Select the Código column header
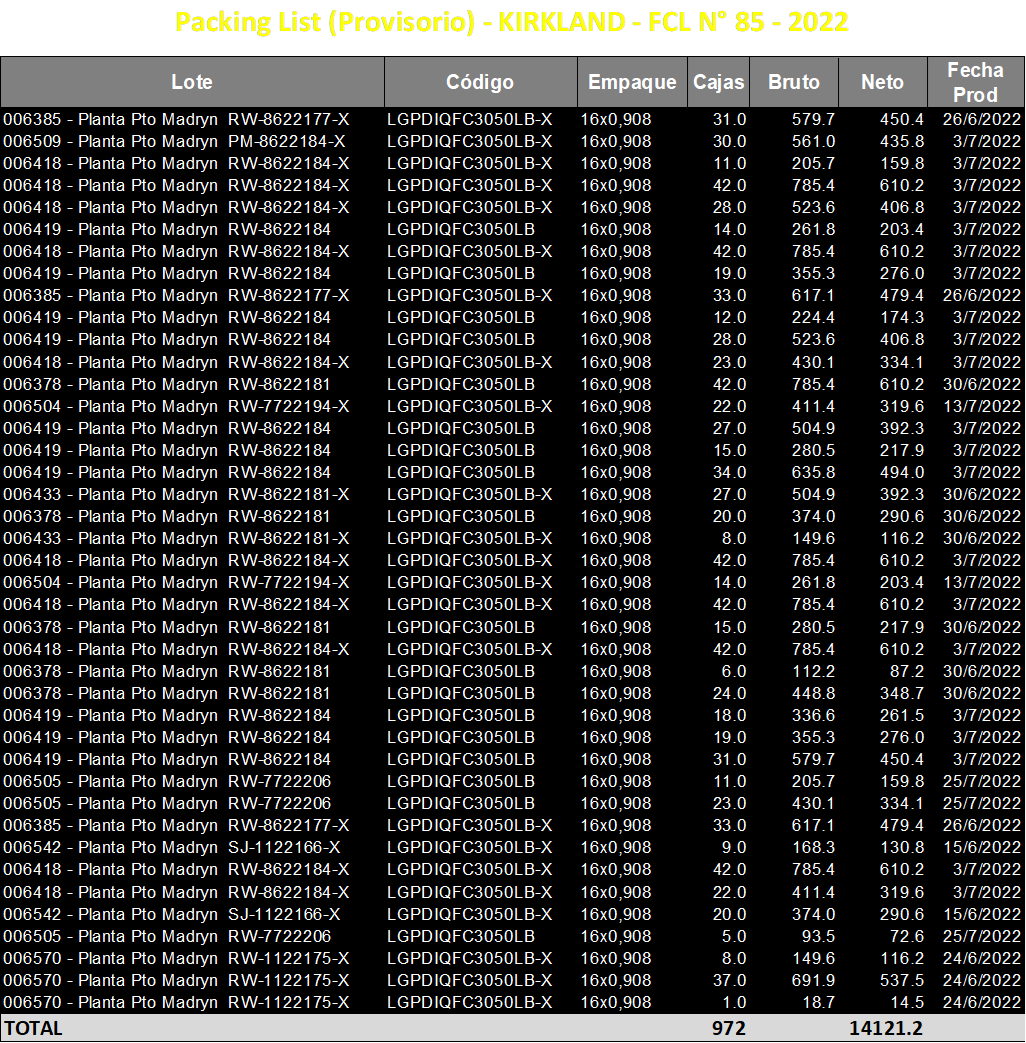 coord(480,82)
